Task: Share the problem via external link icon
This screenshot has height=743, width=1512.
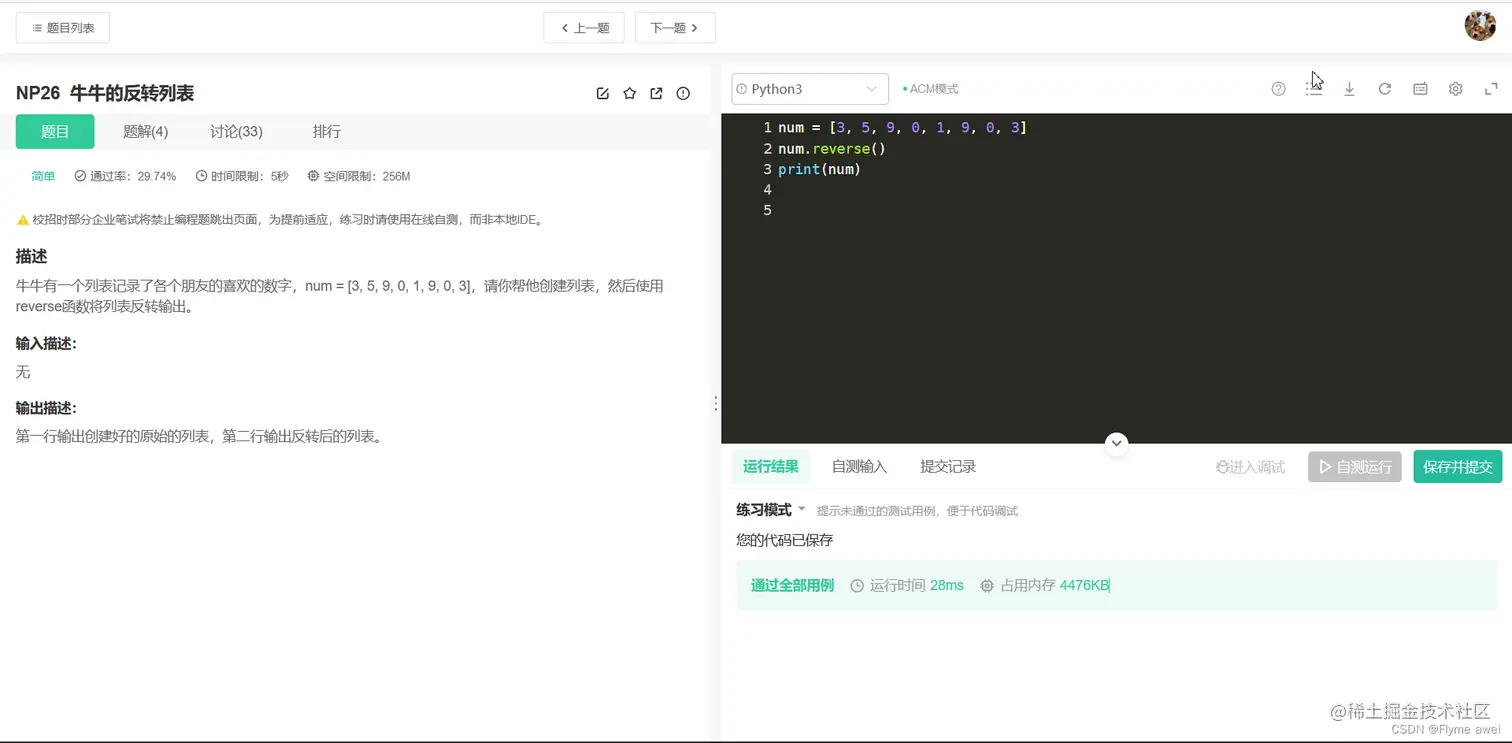Action: tap(656, 93)
